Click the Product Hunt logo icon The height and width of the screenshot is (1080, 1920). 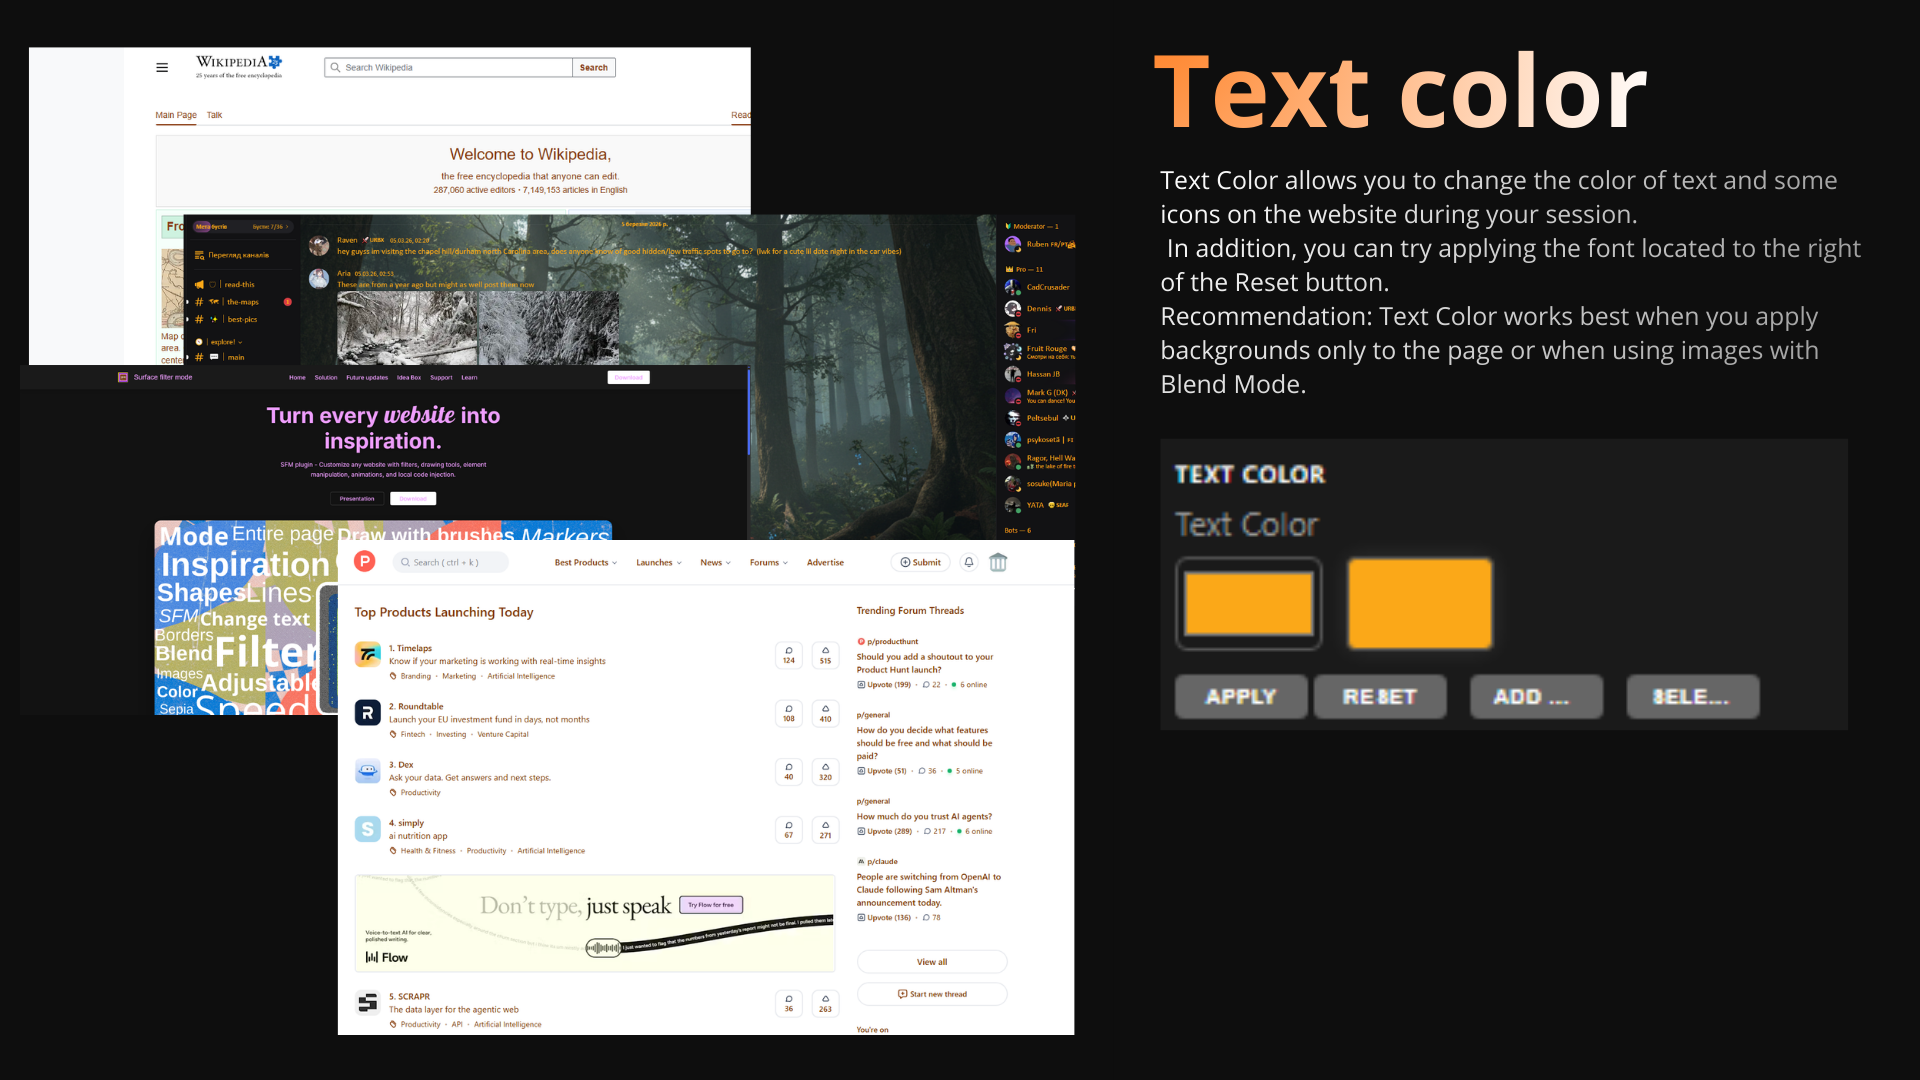tap(365, 562)
